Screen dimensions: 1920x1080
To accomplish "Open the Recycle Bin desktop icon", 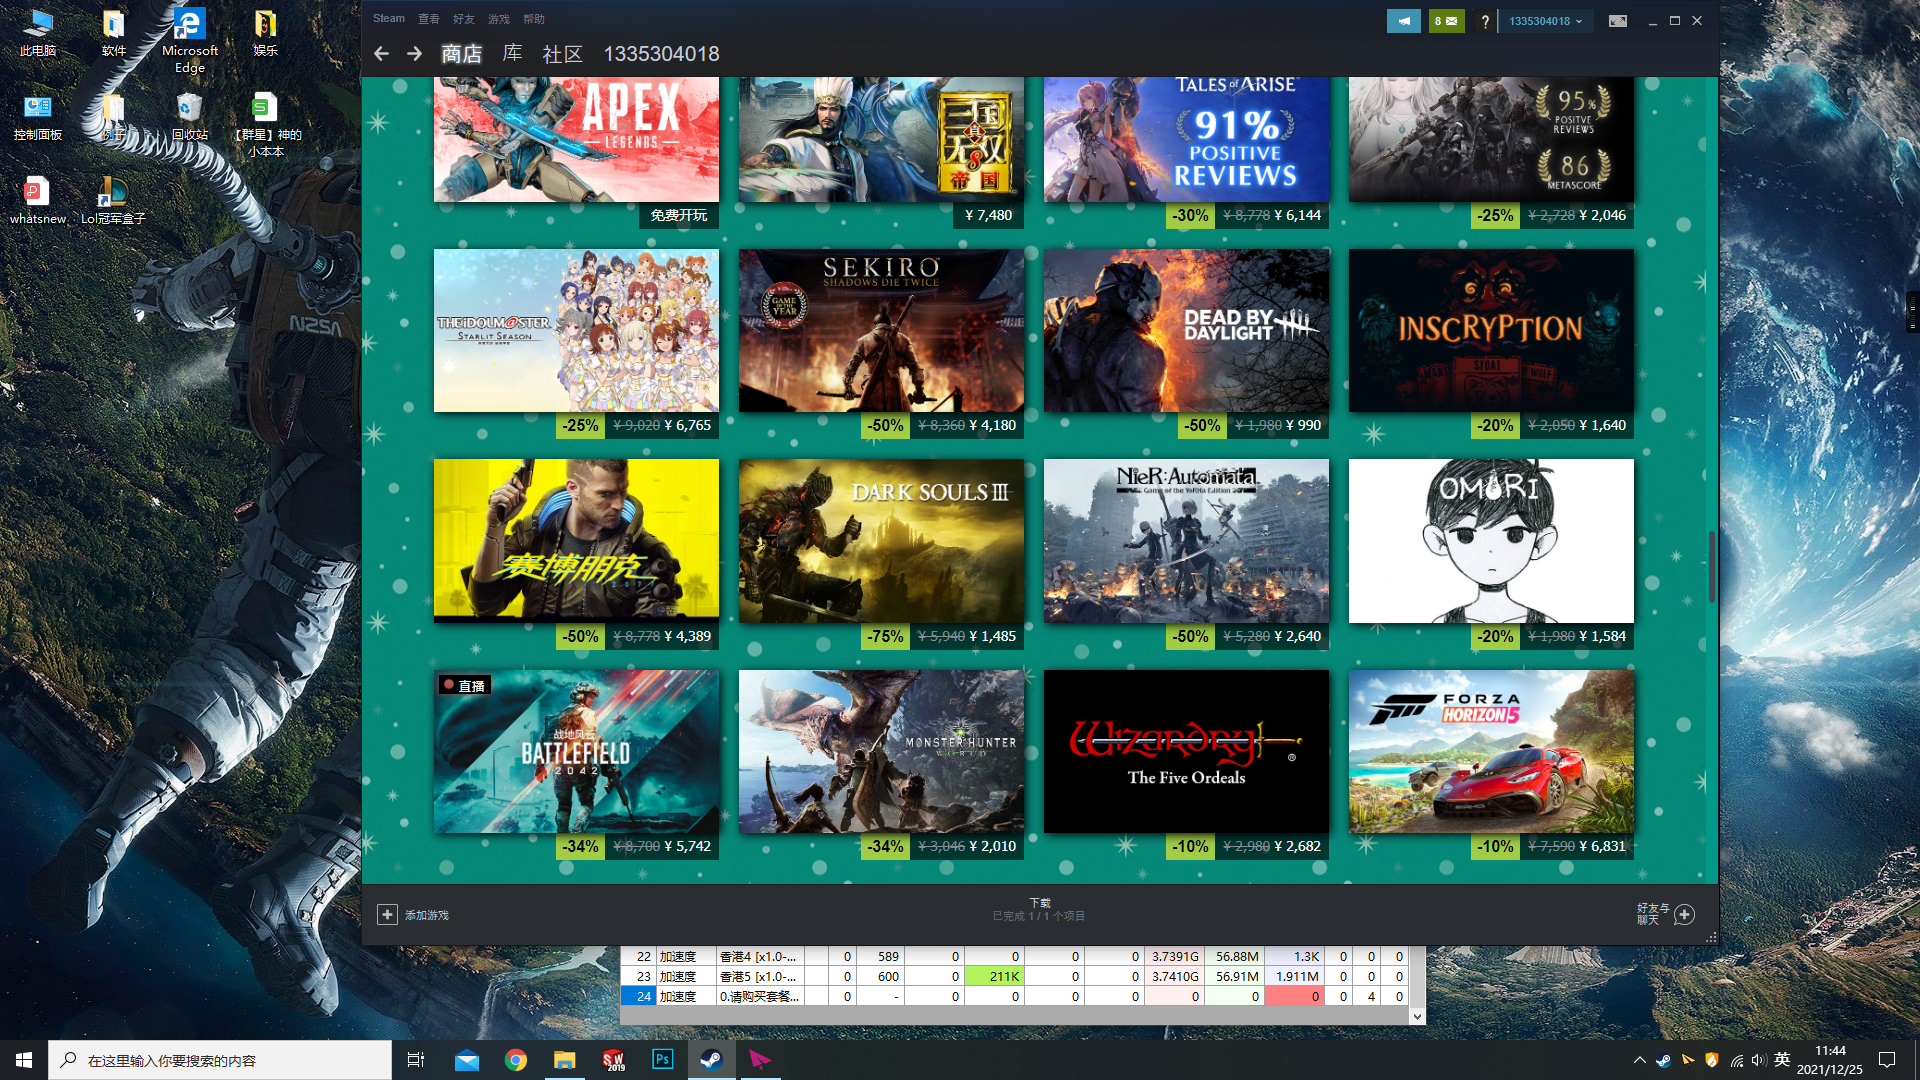I will point(189,117).
